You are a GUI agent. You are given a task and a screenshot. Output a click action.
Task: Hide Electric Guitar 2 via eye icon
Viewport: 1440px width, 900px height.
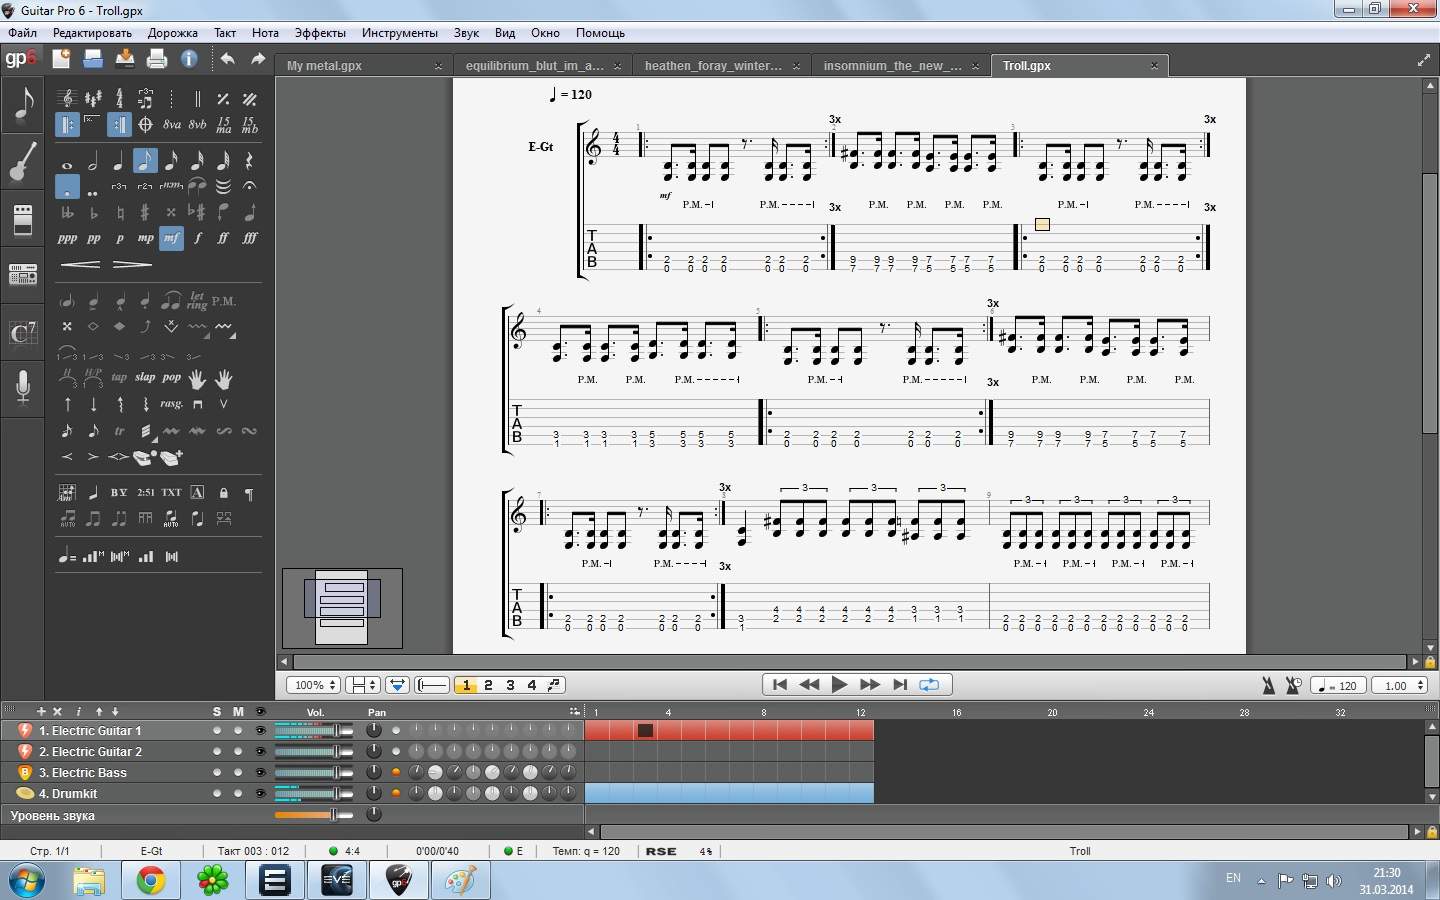pos(261,752)
